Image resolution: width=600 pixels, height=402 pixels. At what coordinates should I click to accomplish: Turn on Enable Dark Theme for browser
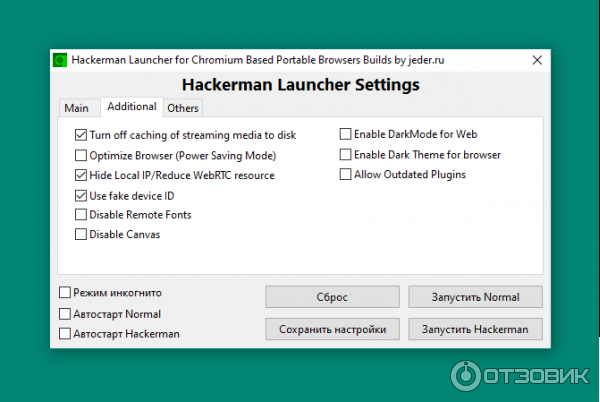tap(345, 155)
